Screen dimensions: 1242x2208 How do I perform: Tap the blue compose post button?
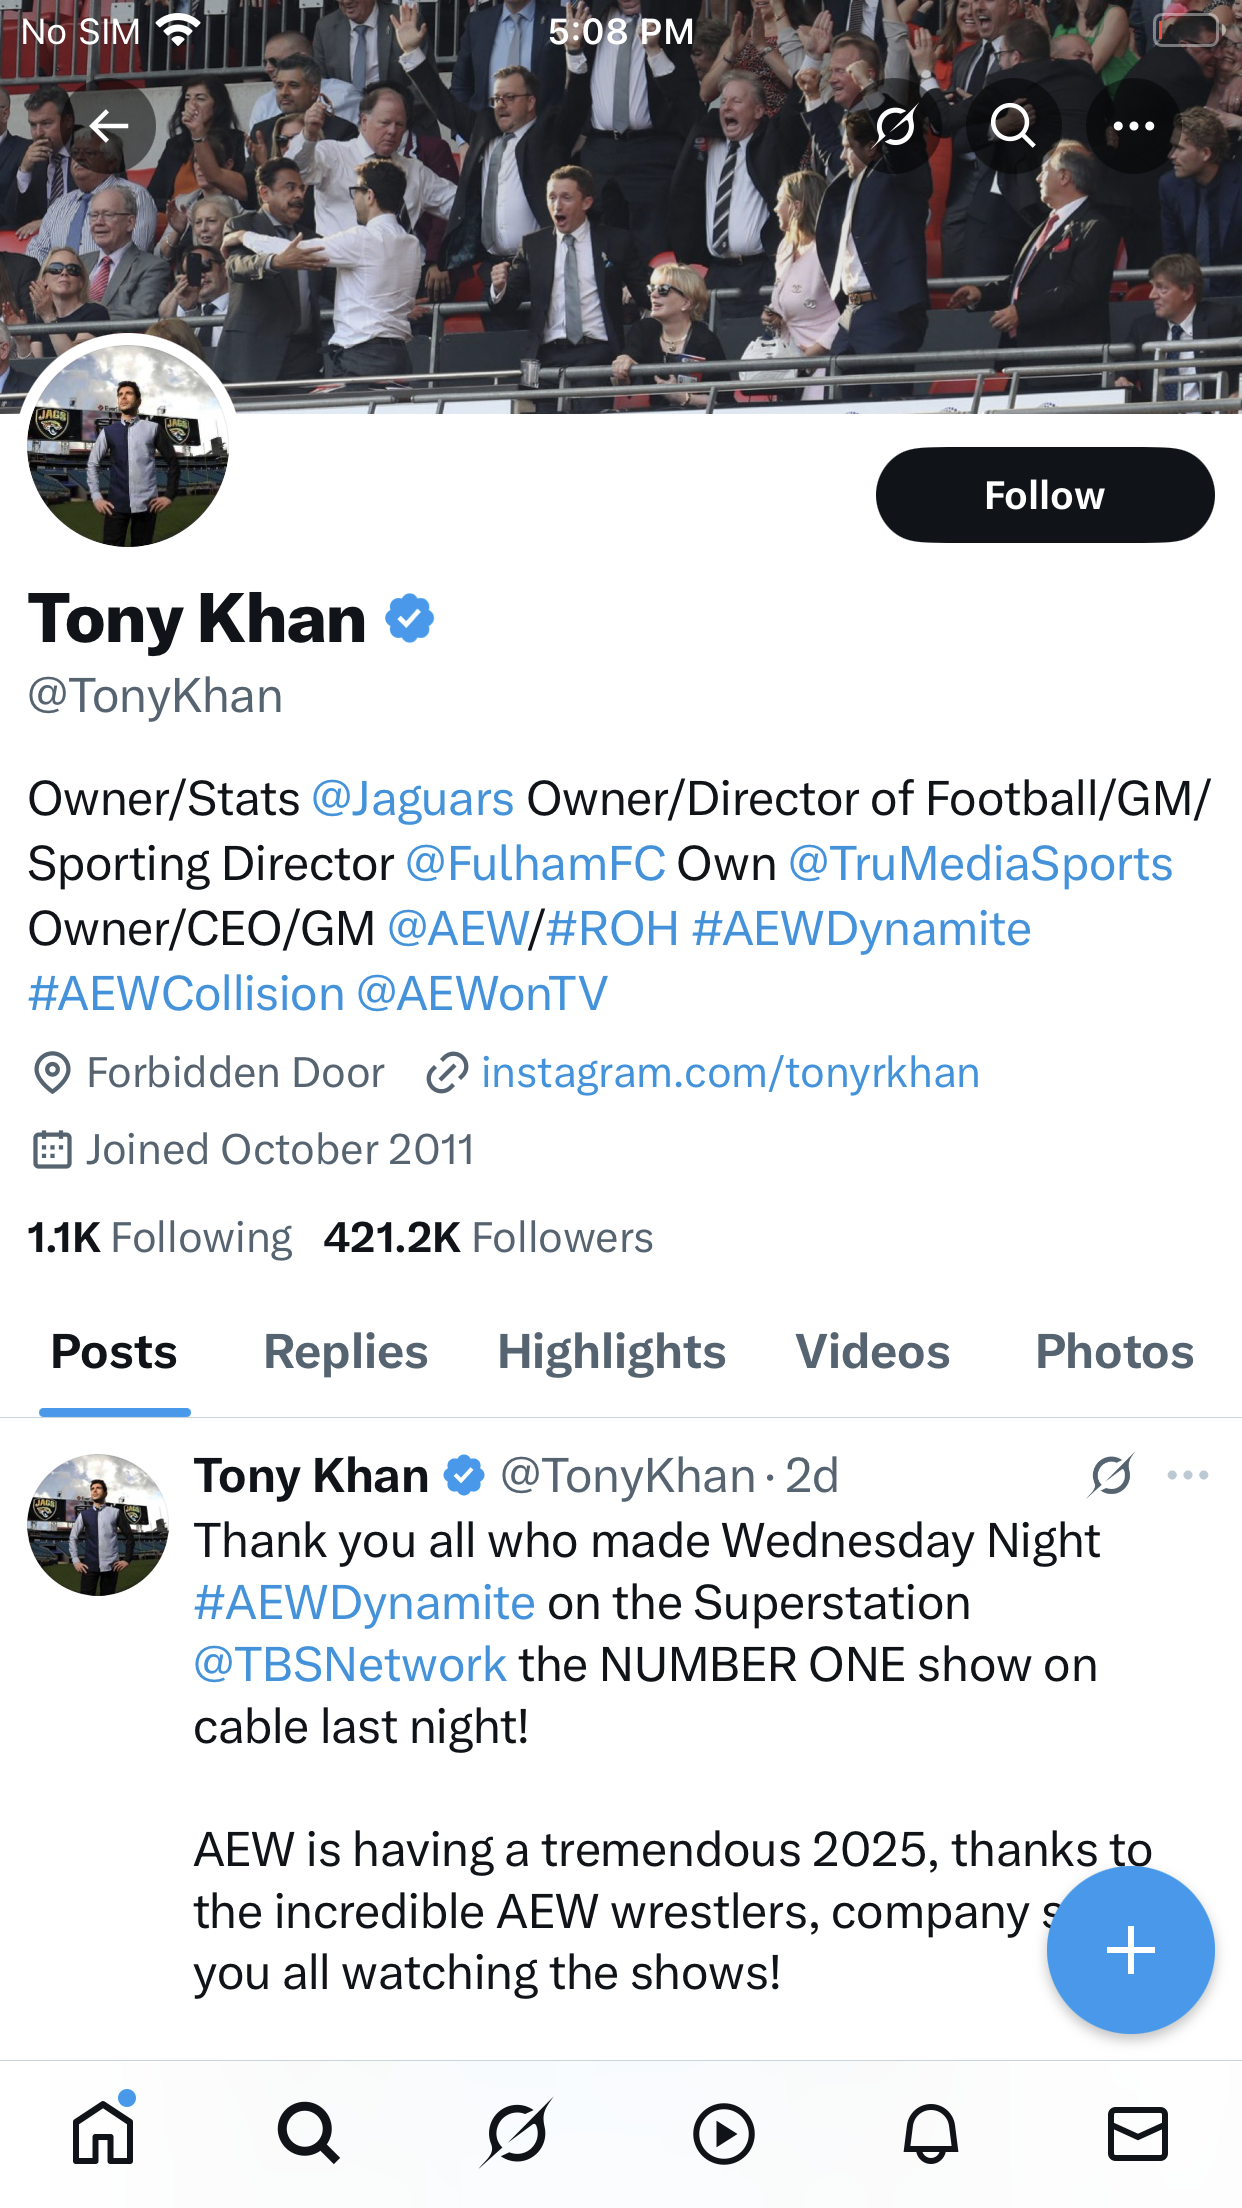pos(1130,1949)
